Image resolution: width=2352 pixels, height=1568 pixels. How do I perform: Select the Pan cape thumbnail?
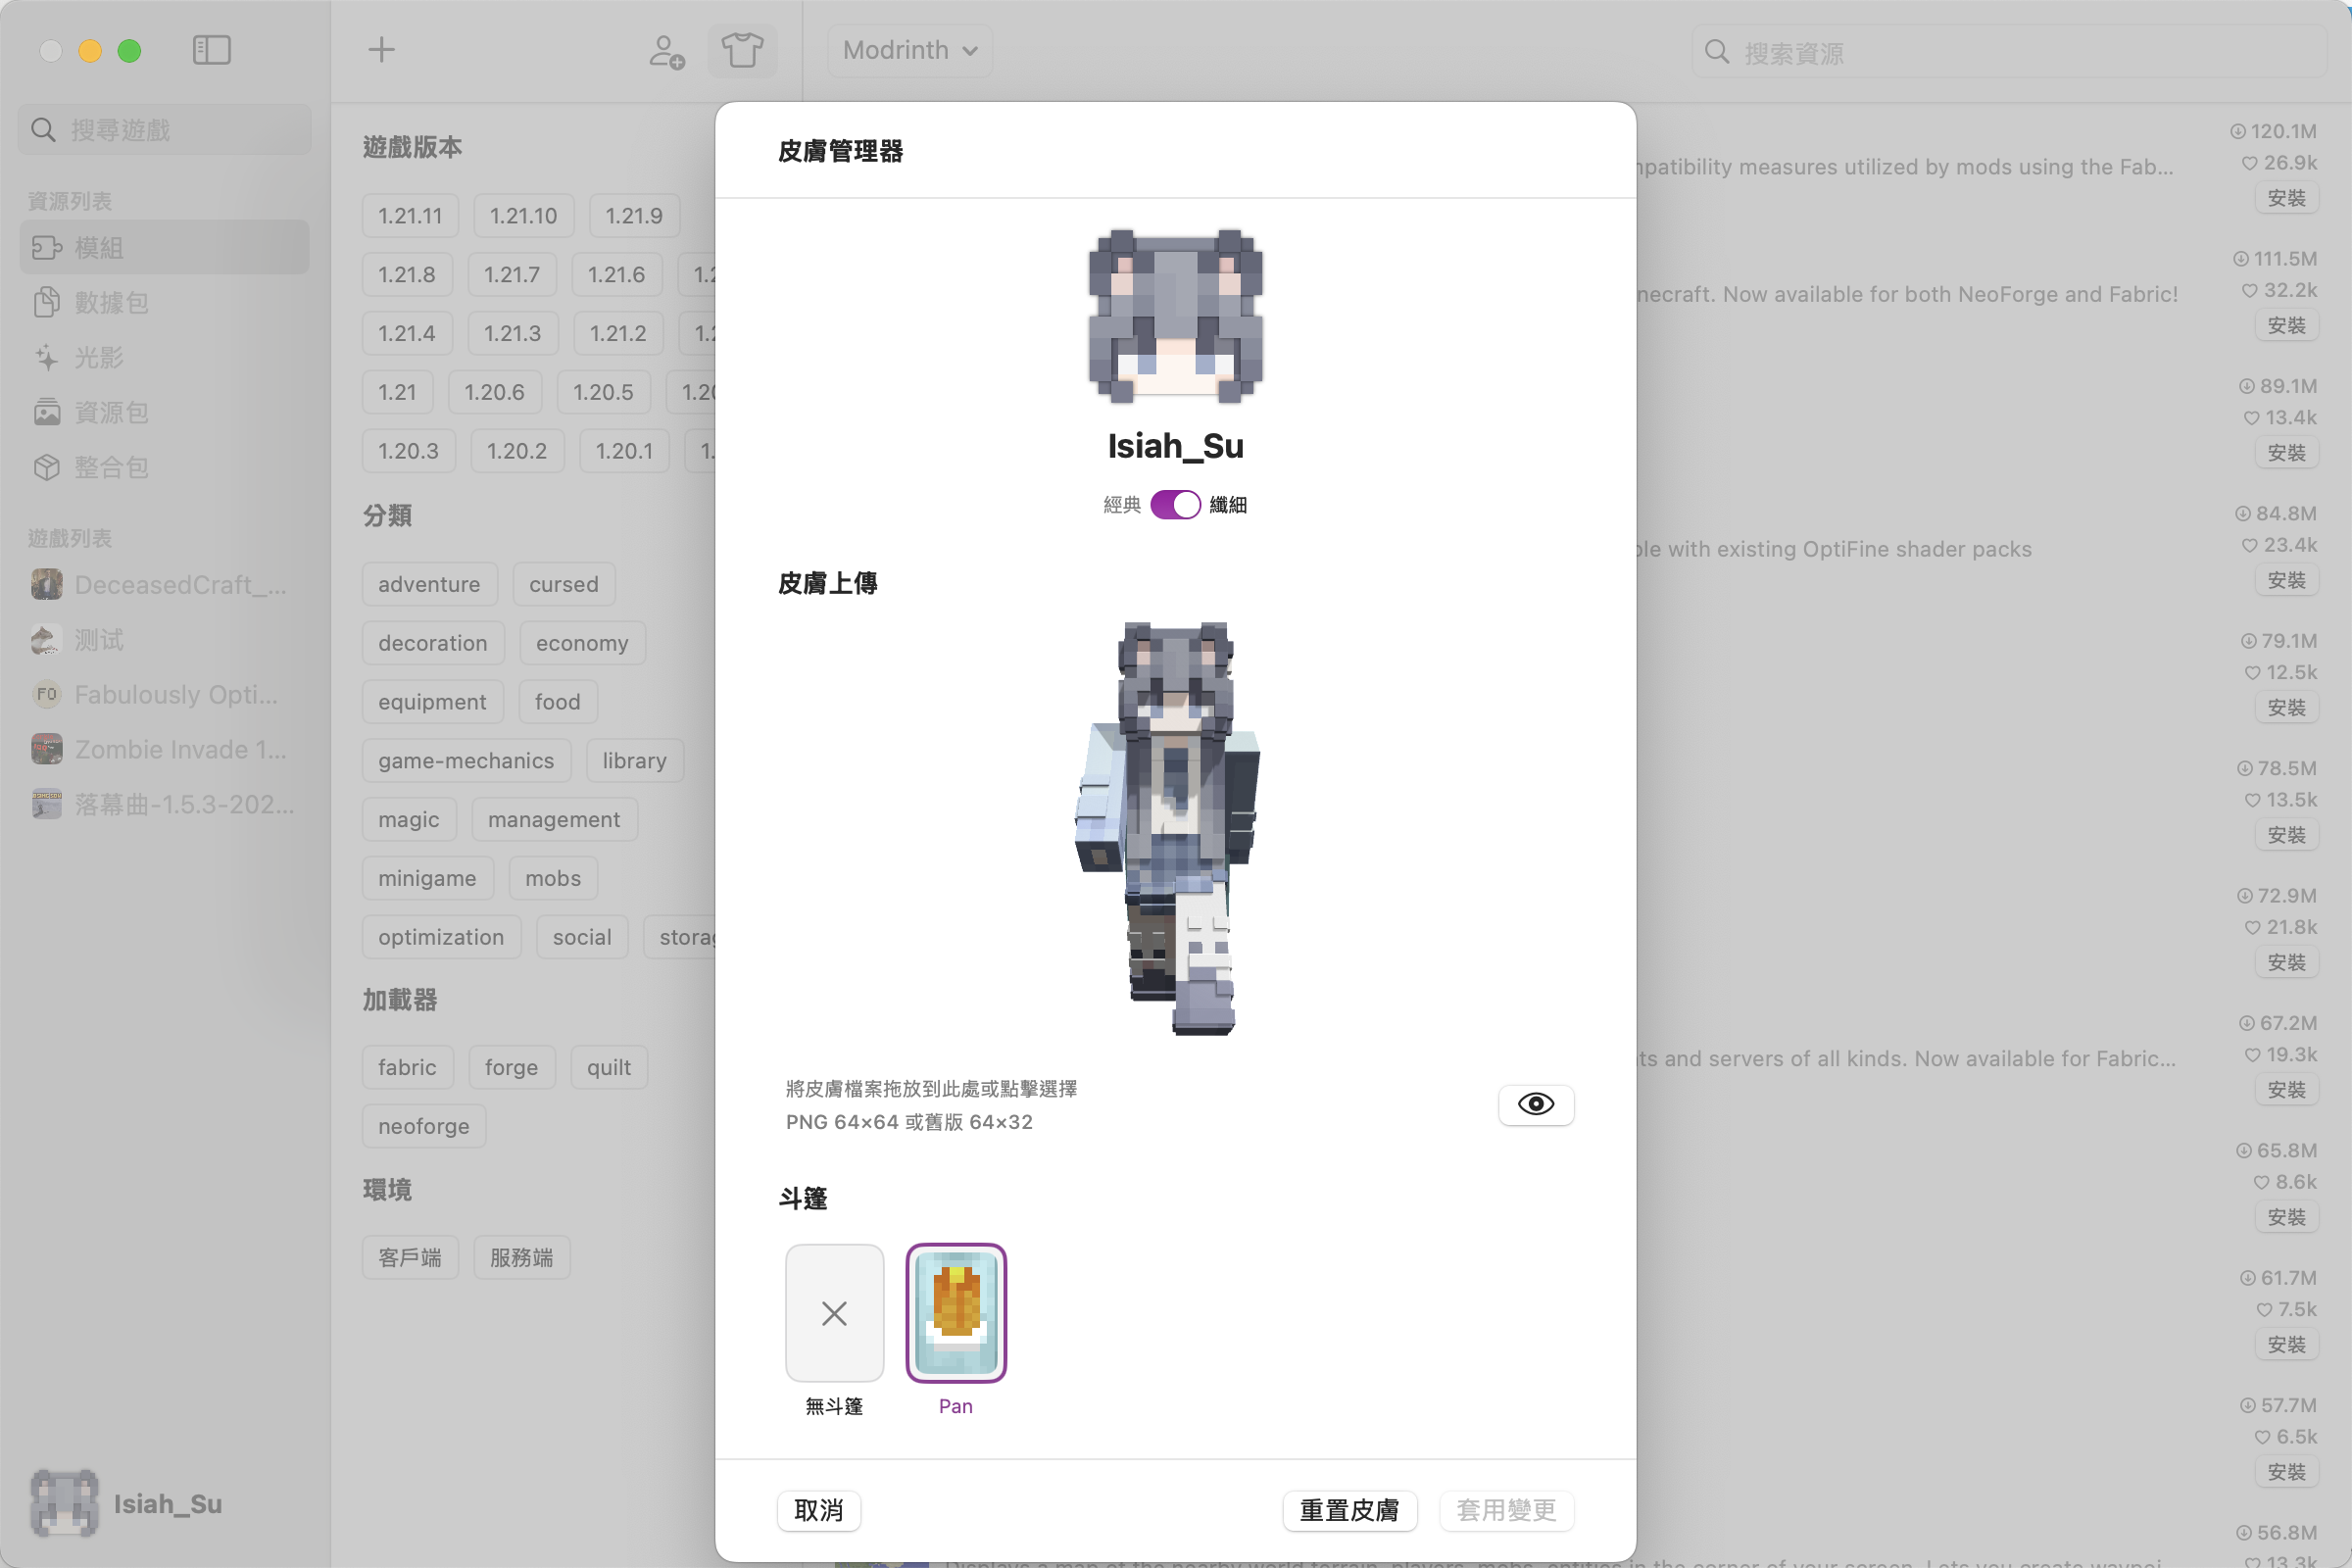point(955,1313)
